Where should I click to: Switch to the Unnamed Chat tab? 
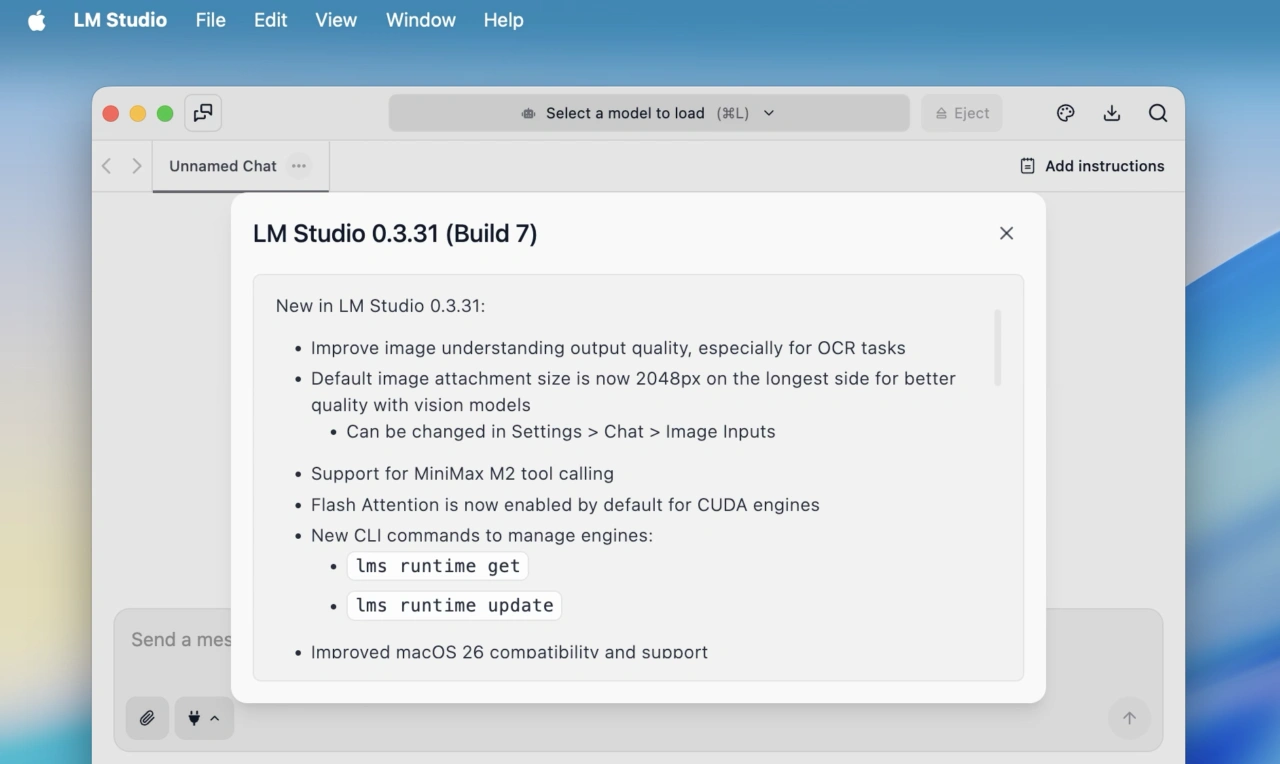tap(222, 165)
